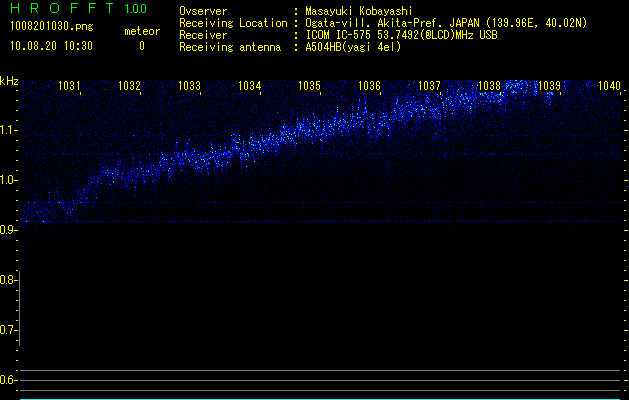Click the 1032 time axis marker
The width and height of the screenshot is (629, 400).
tap(130, 85)
